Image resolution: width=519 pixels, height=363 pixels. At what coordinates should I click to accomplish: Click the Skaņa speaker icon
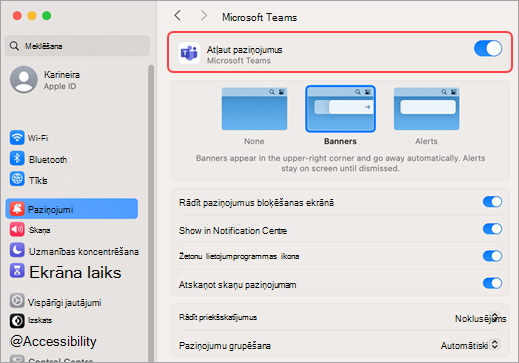(17, 229)
